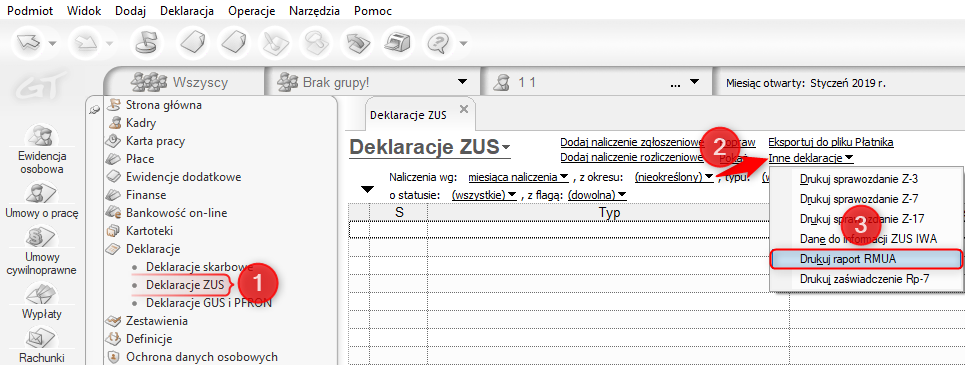
Task: Open Umowy o pracę sidebar icon
Action: pos(42,193)
